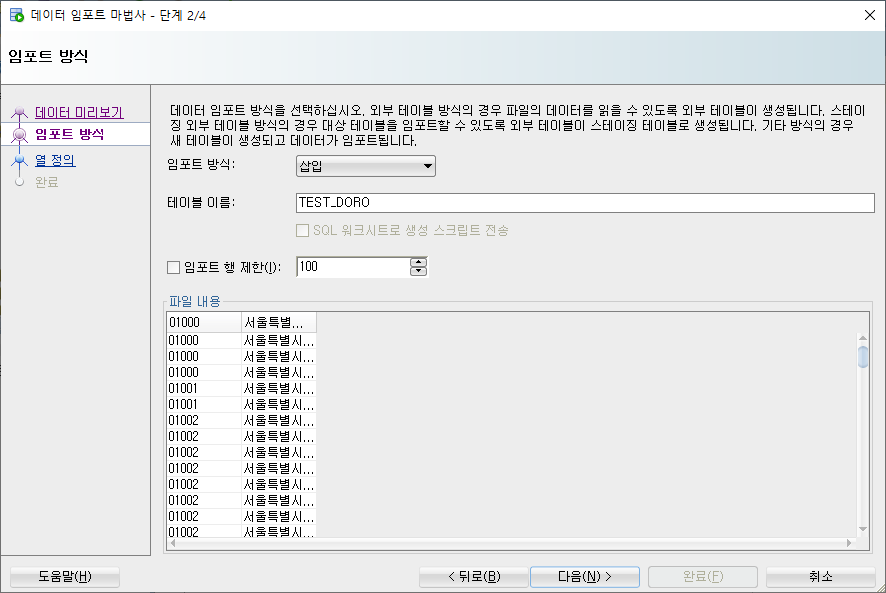This screenshot has width=886, height=593.
Task: Decrease the row limit with down arrow
Action: tap(418, 272)
